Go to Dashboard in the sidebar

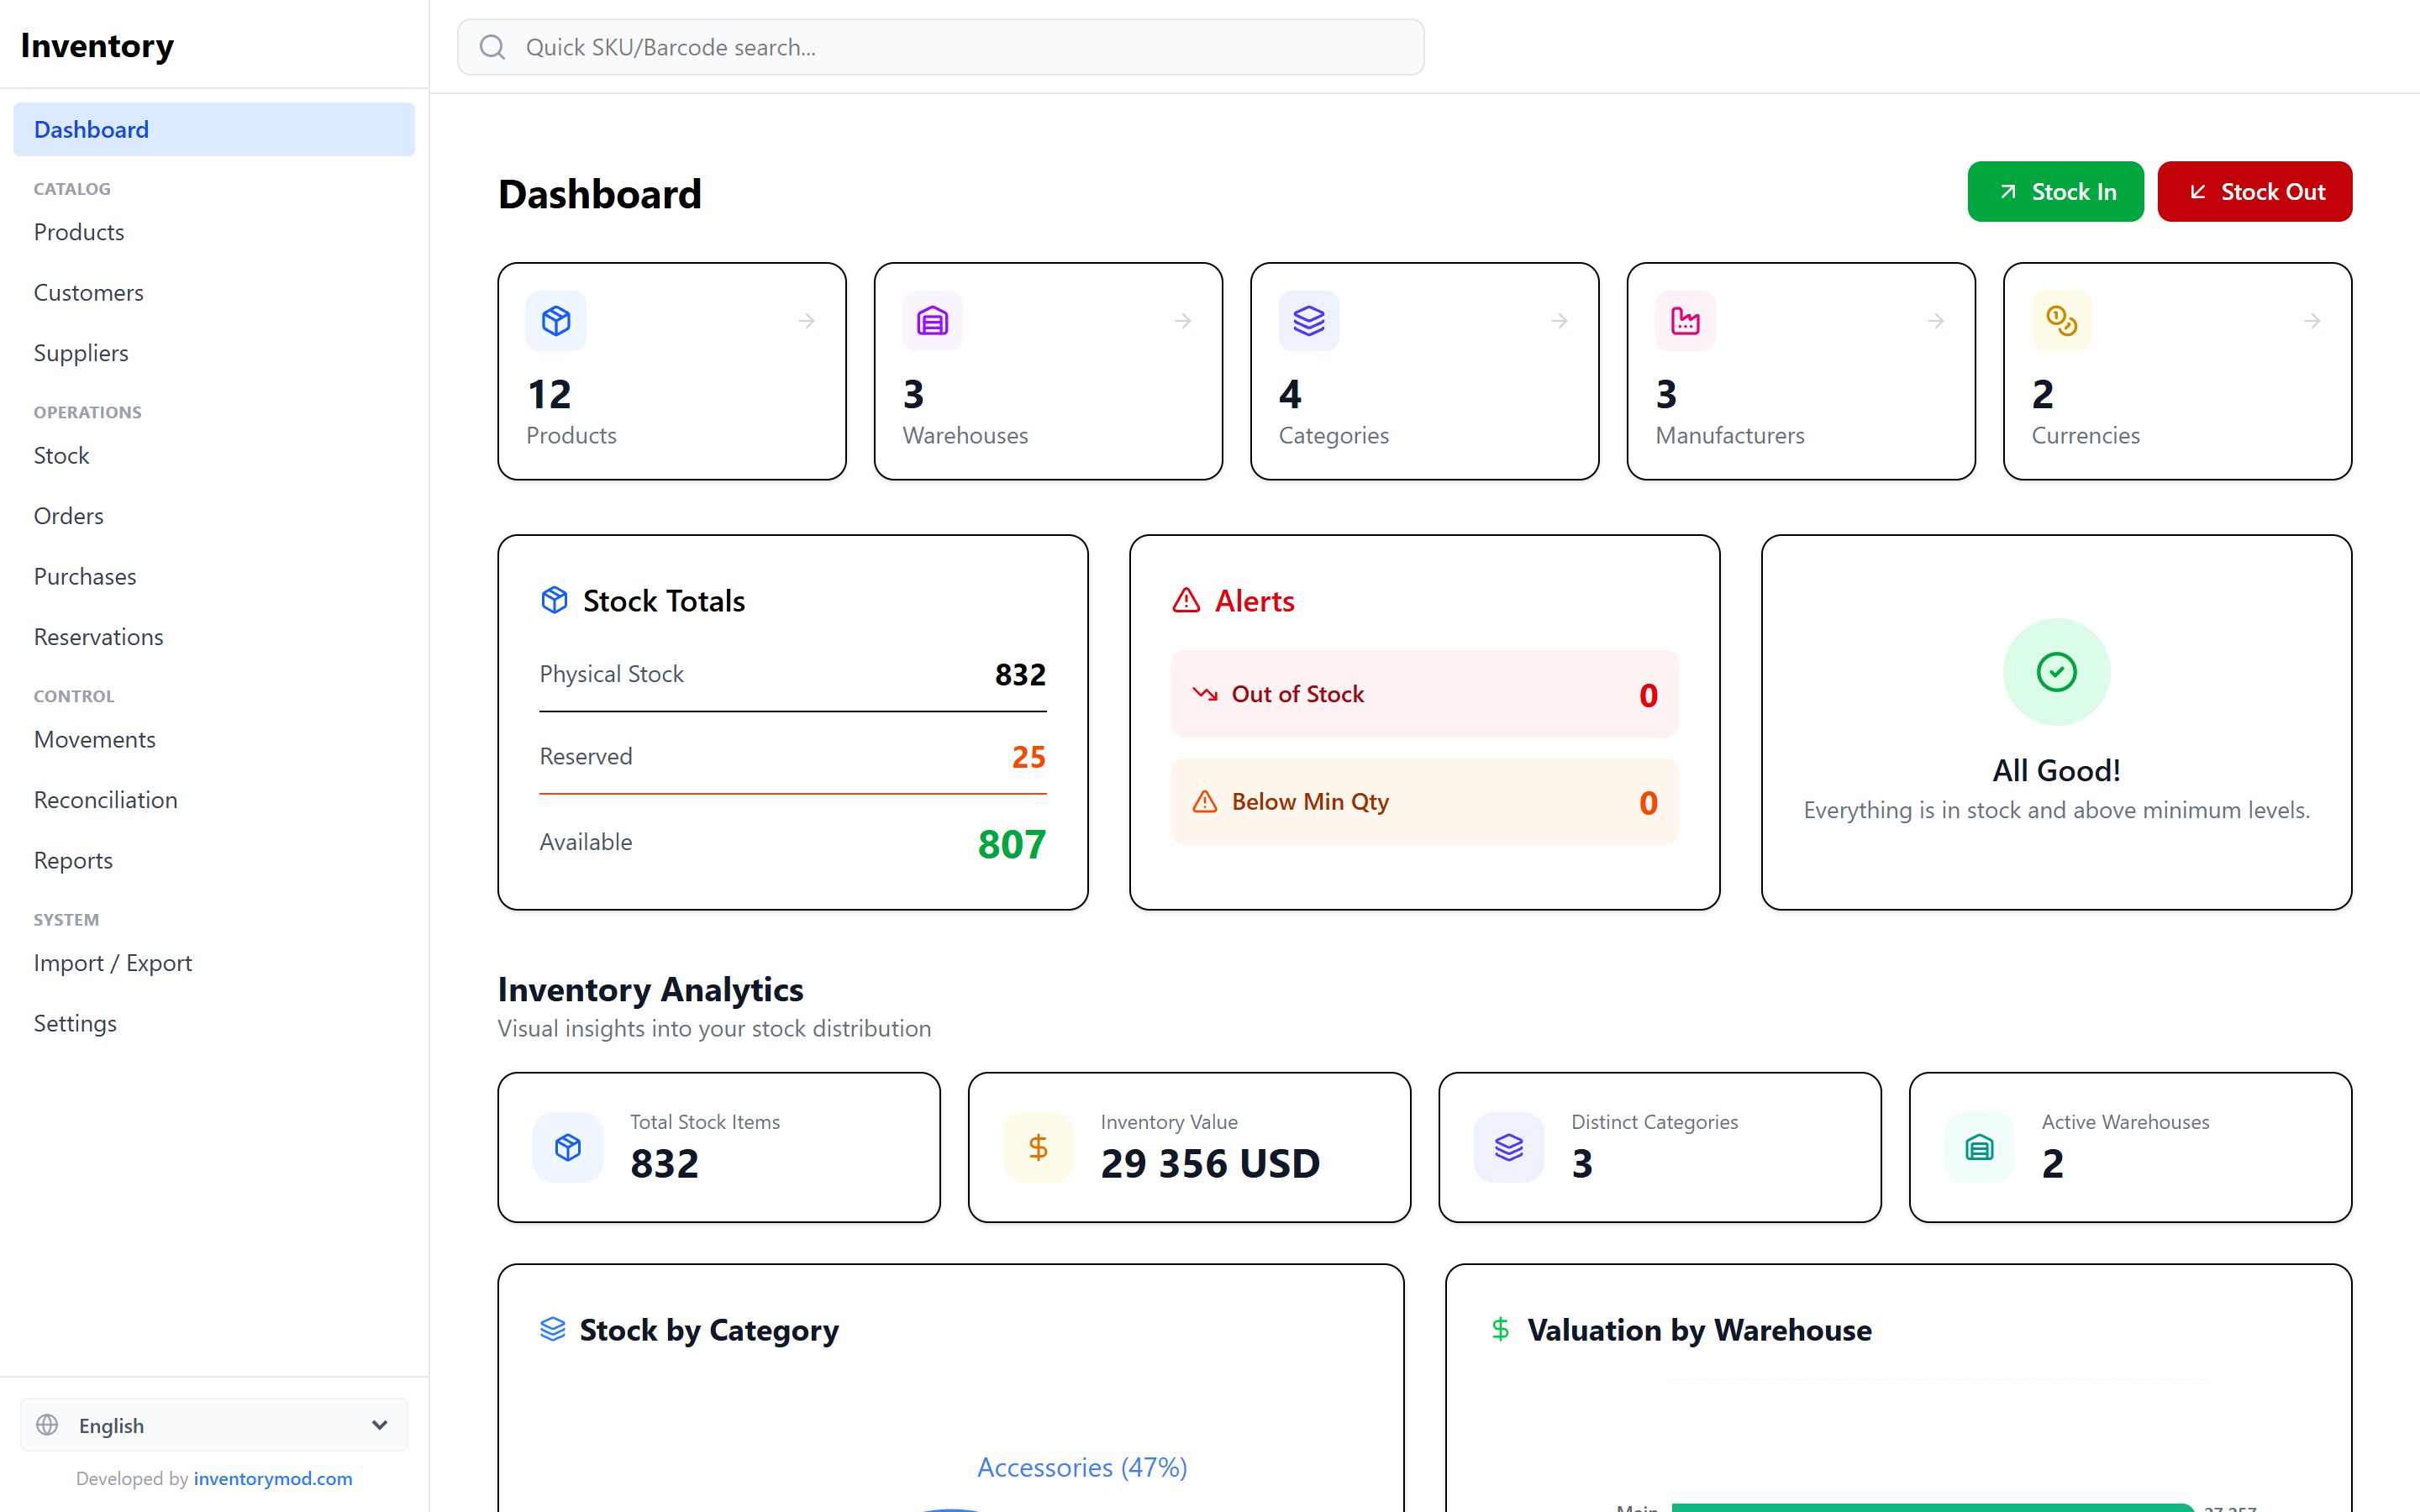click(x=214, y=129)
